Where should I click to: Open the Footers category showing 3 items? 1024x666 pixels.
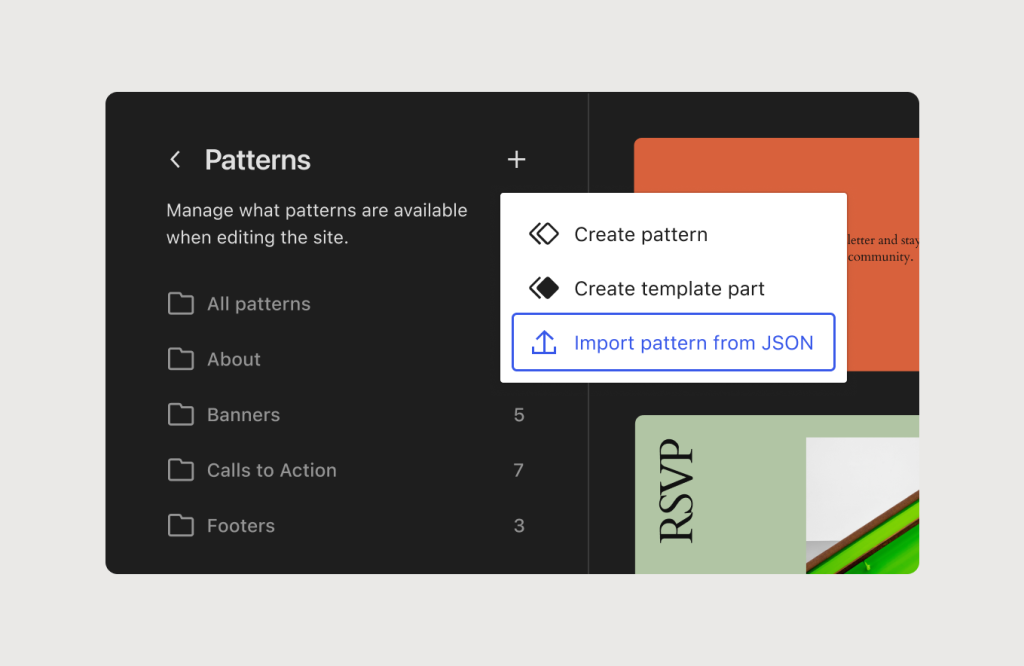[240, 525]
